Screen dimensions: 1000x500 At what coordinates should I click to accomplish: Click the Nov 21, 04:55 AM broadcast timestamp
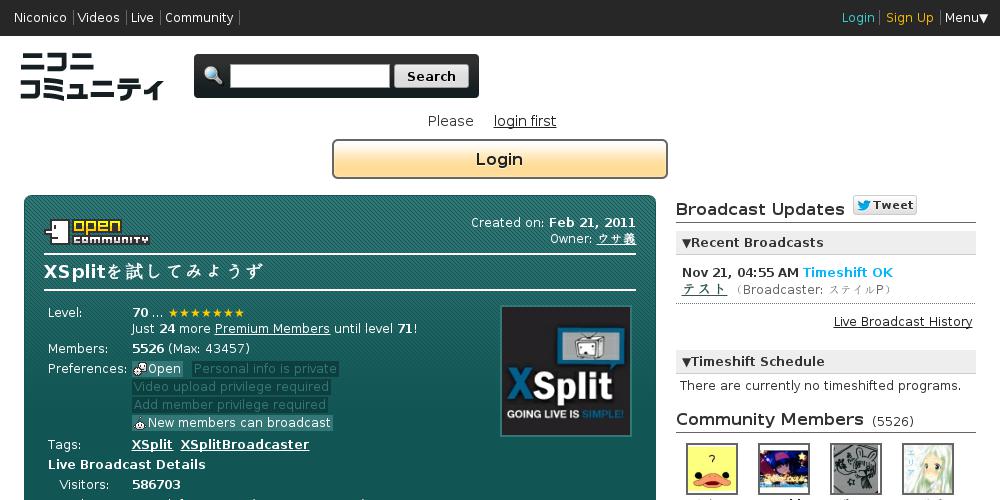coord(740,272)
